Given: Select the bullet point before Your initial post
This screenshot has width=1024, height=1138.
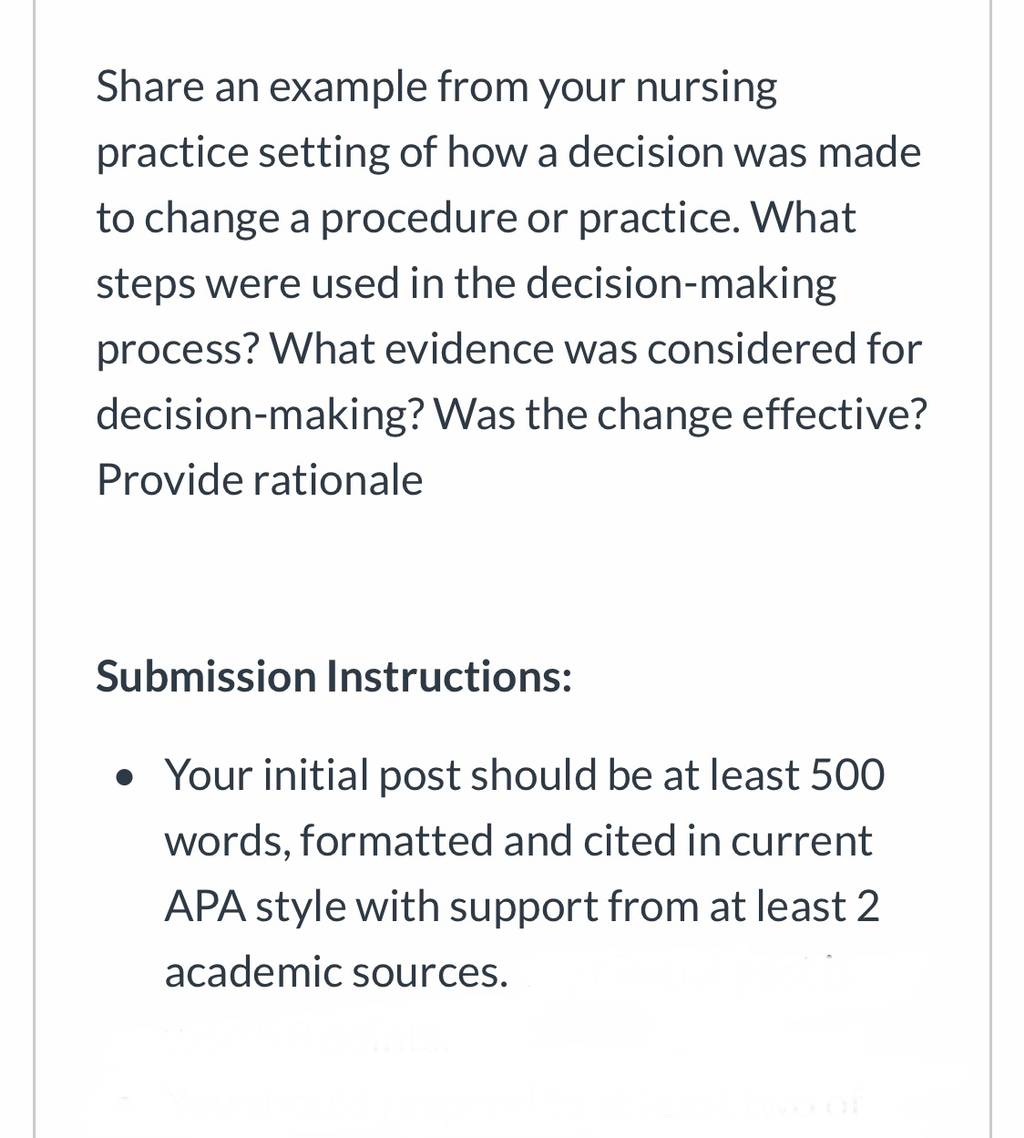Looking at the screenshot, I should 126,777.
